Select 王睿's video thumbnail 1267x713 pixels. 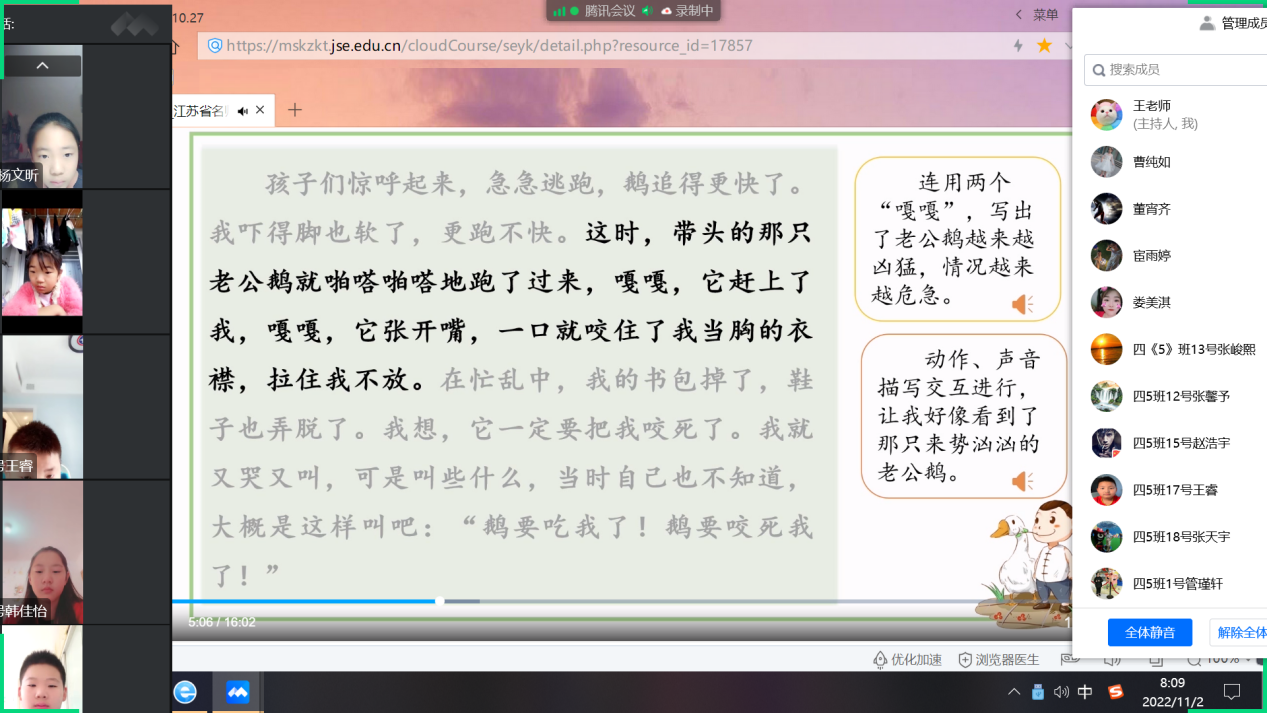pos(42,406)
